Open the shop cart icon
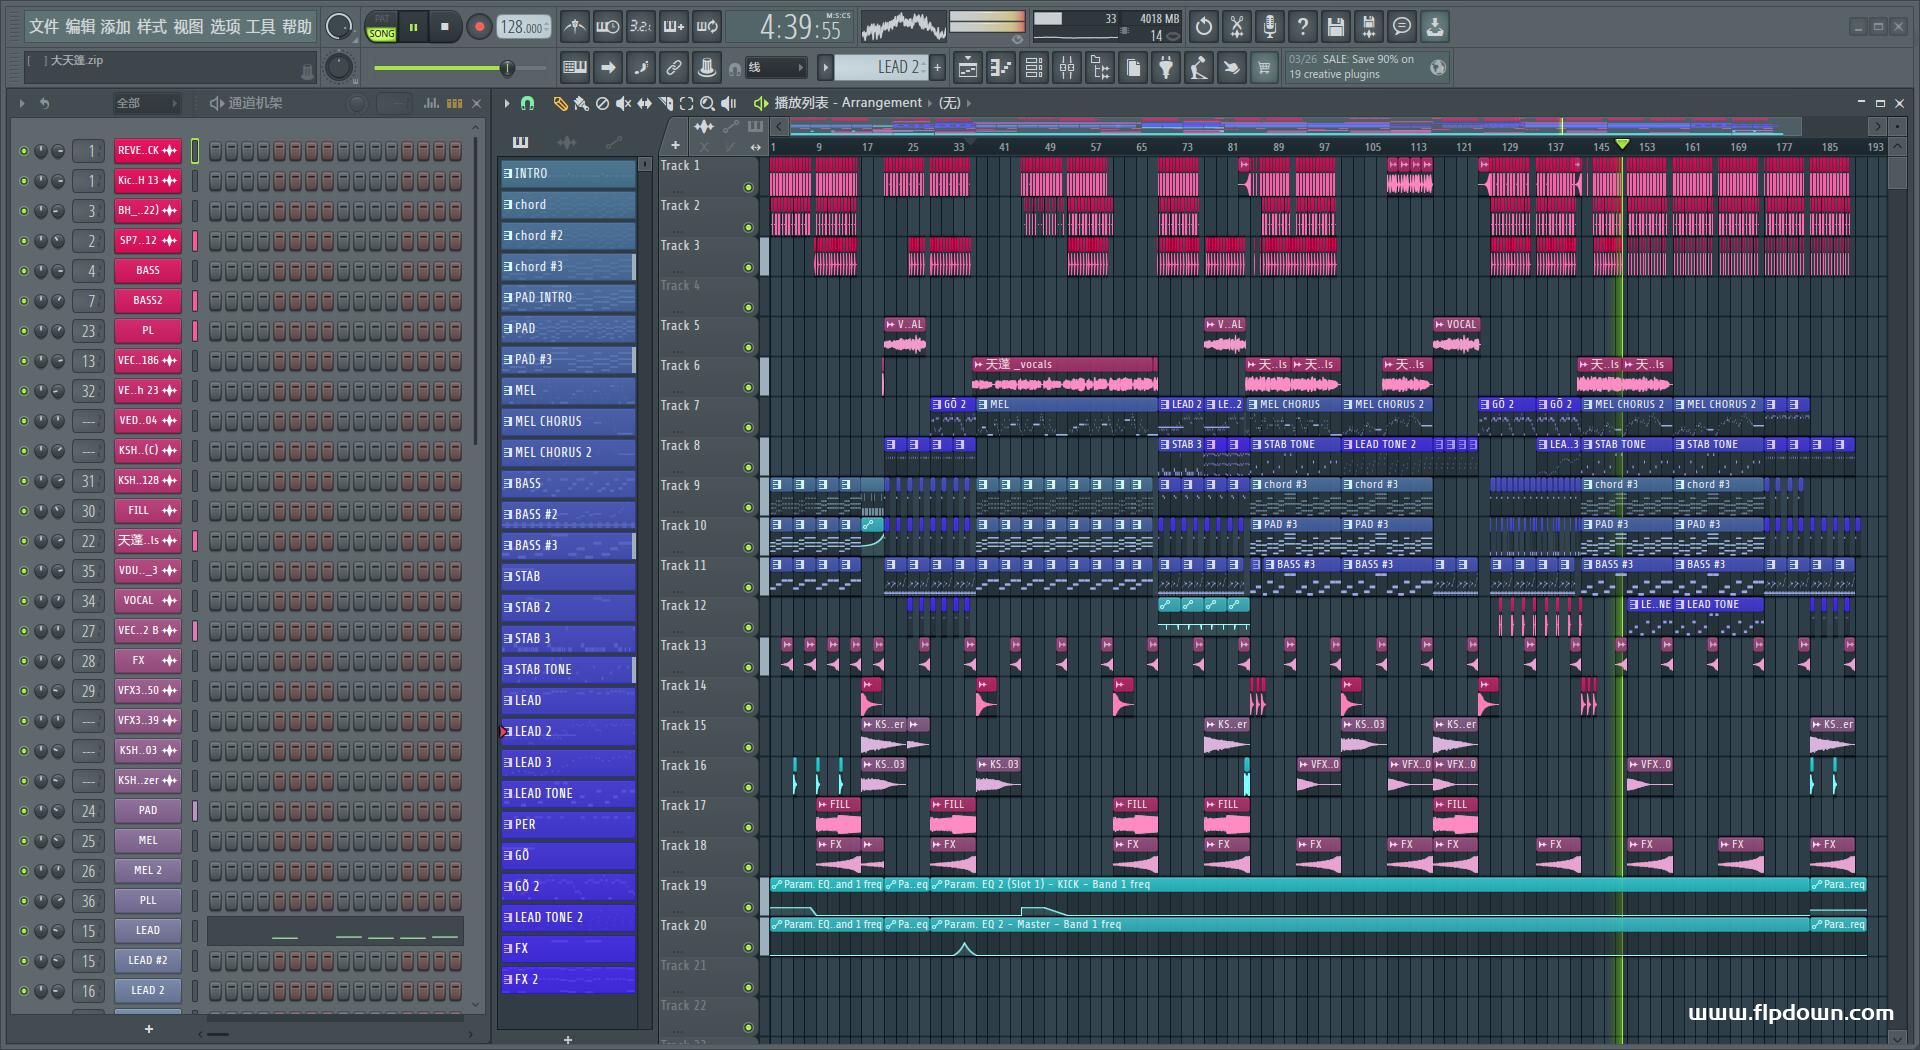This screenshot has height=1050, width=1920. pyautogui.click(x=1264, y=68)
